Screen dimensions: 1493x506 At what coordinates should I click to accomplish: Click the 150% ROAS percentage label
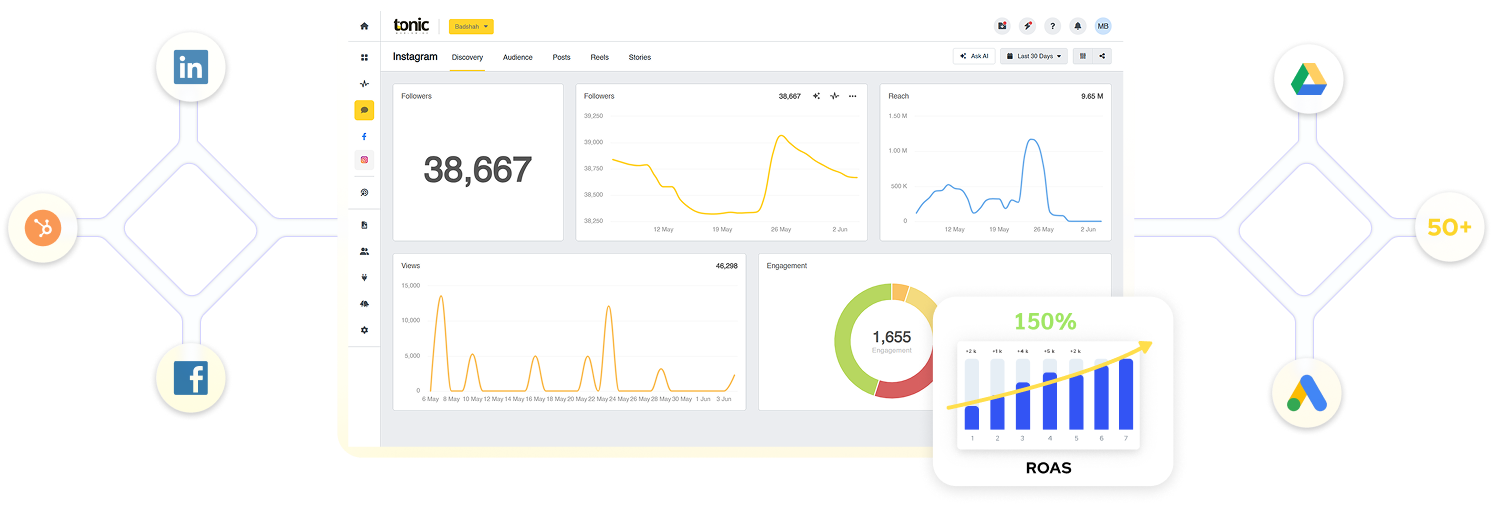tap(1045, 322)
